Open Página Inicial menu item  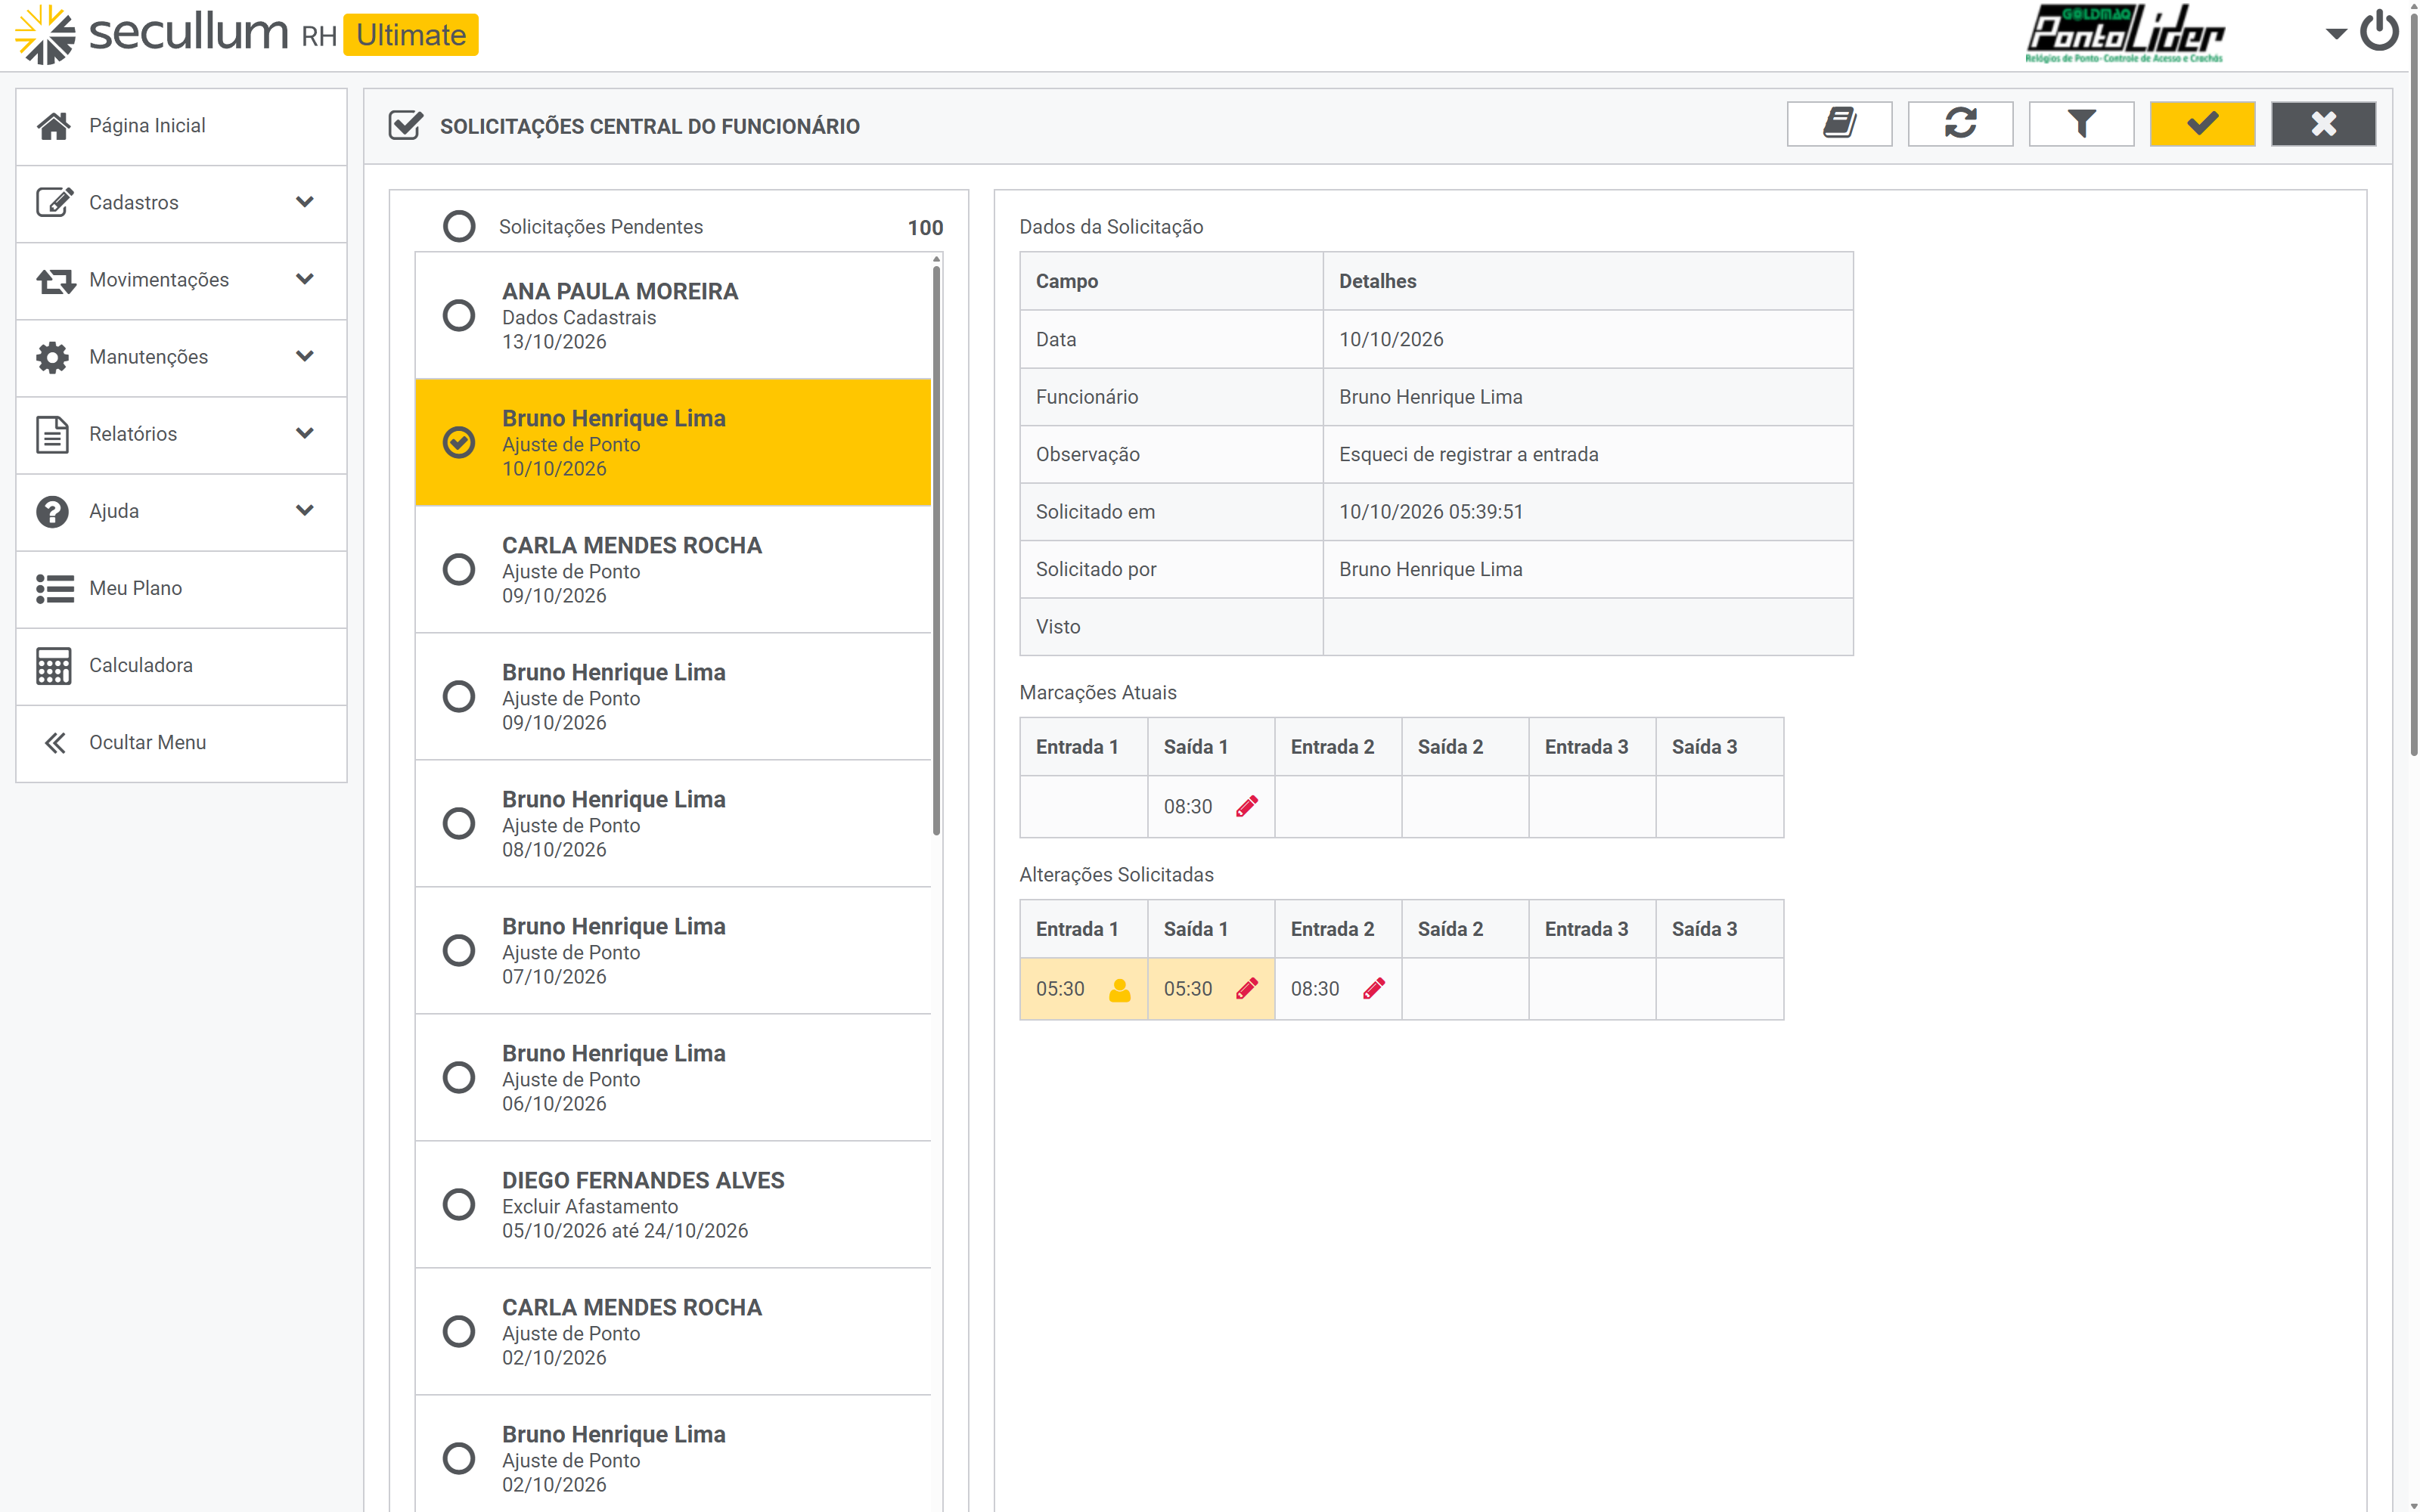[x=181, y=126]
